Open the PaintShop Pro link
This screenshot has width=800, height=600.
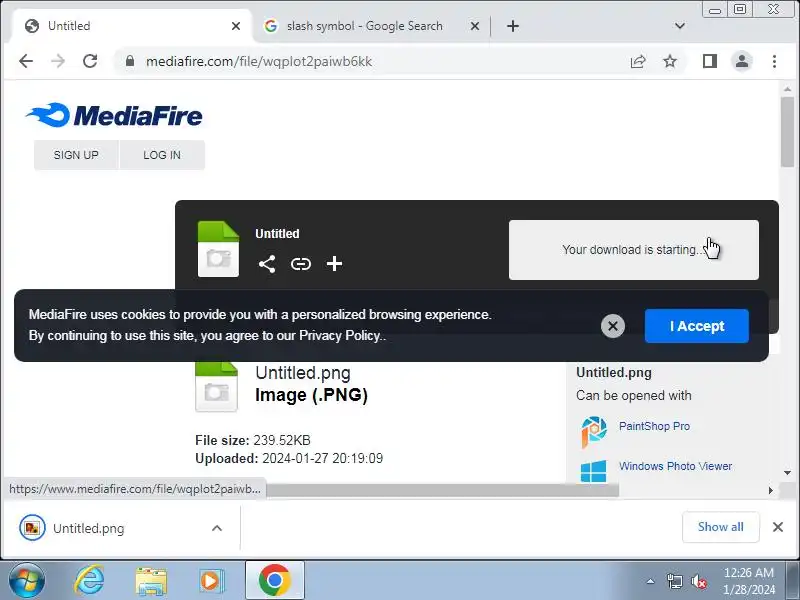pyautogui.click(x=654, y=426)
